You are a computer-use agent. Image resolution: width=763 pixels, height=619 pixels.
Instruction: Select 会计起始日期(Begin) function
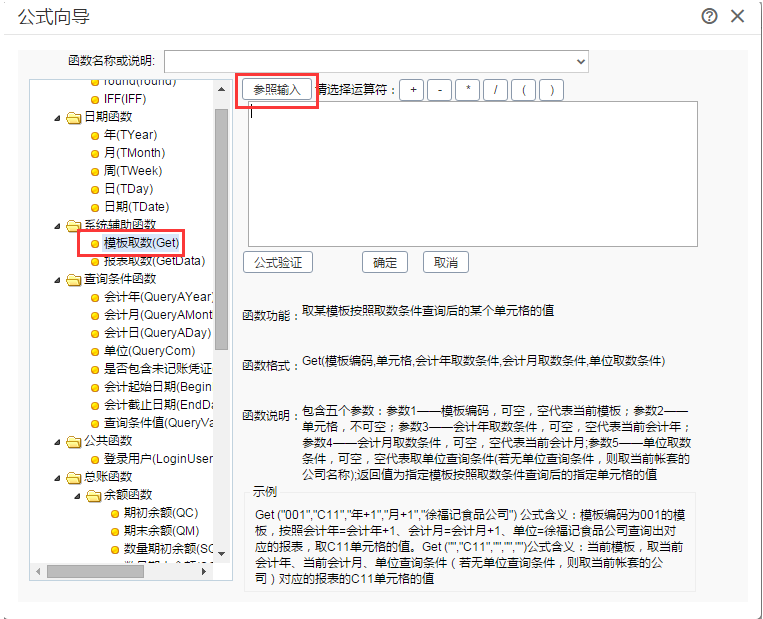point(159,387)
